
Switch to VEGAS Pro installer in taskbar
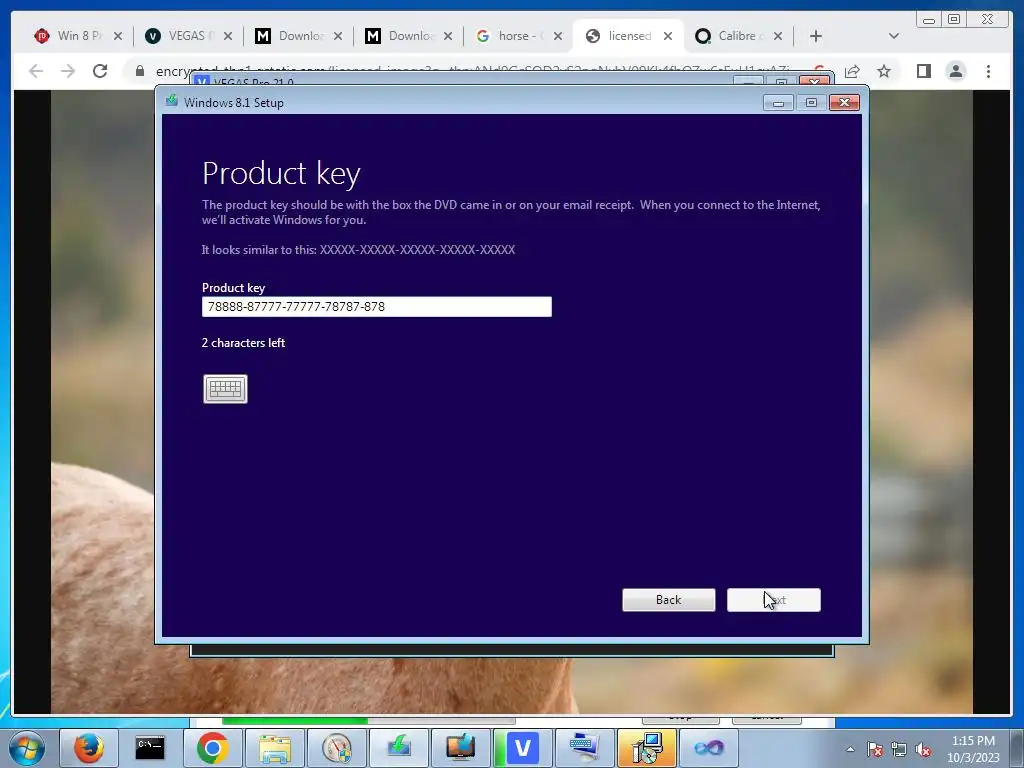click(x=522, y=748)
